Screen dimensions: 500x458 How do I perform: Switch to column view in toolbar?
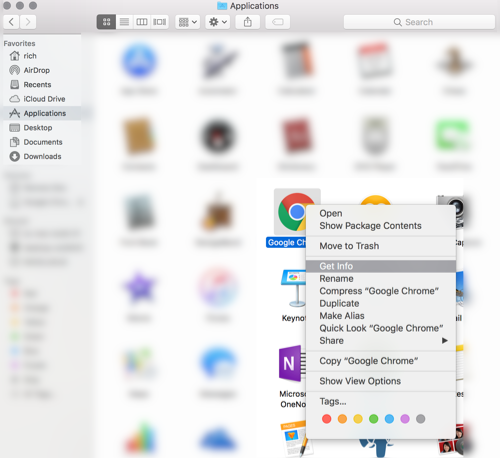point(142,22)
